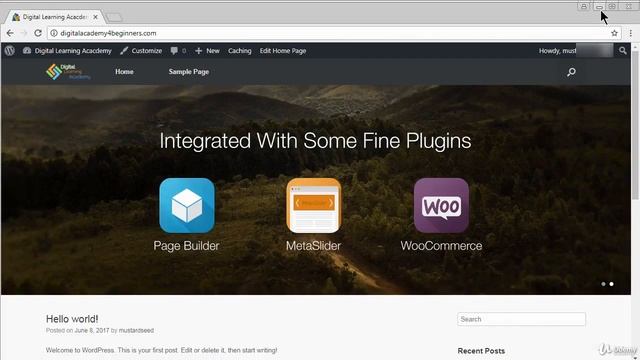
Task: Click the Page Builder cube icon
Action: [x=187, y=205]
